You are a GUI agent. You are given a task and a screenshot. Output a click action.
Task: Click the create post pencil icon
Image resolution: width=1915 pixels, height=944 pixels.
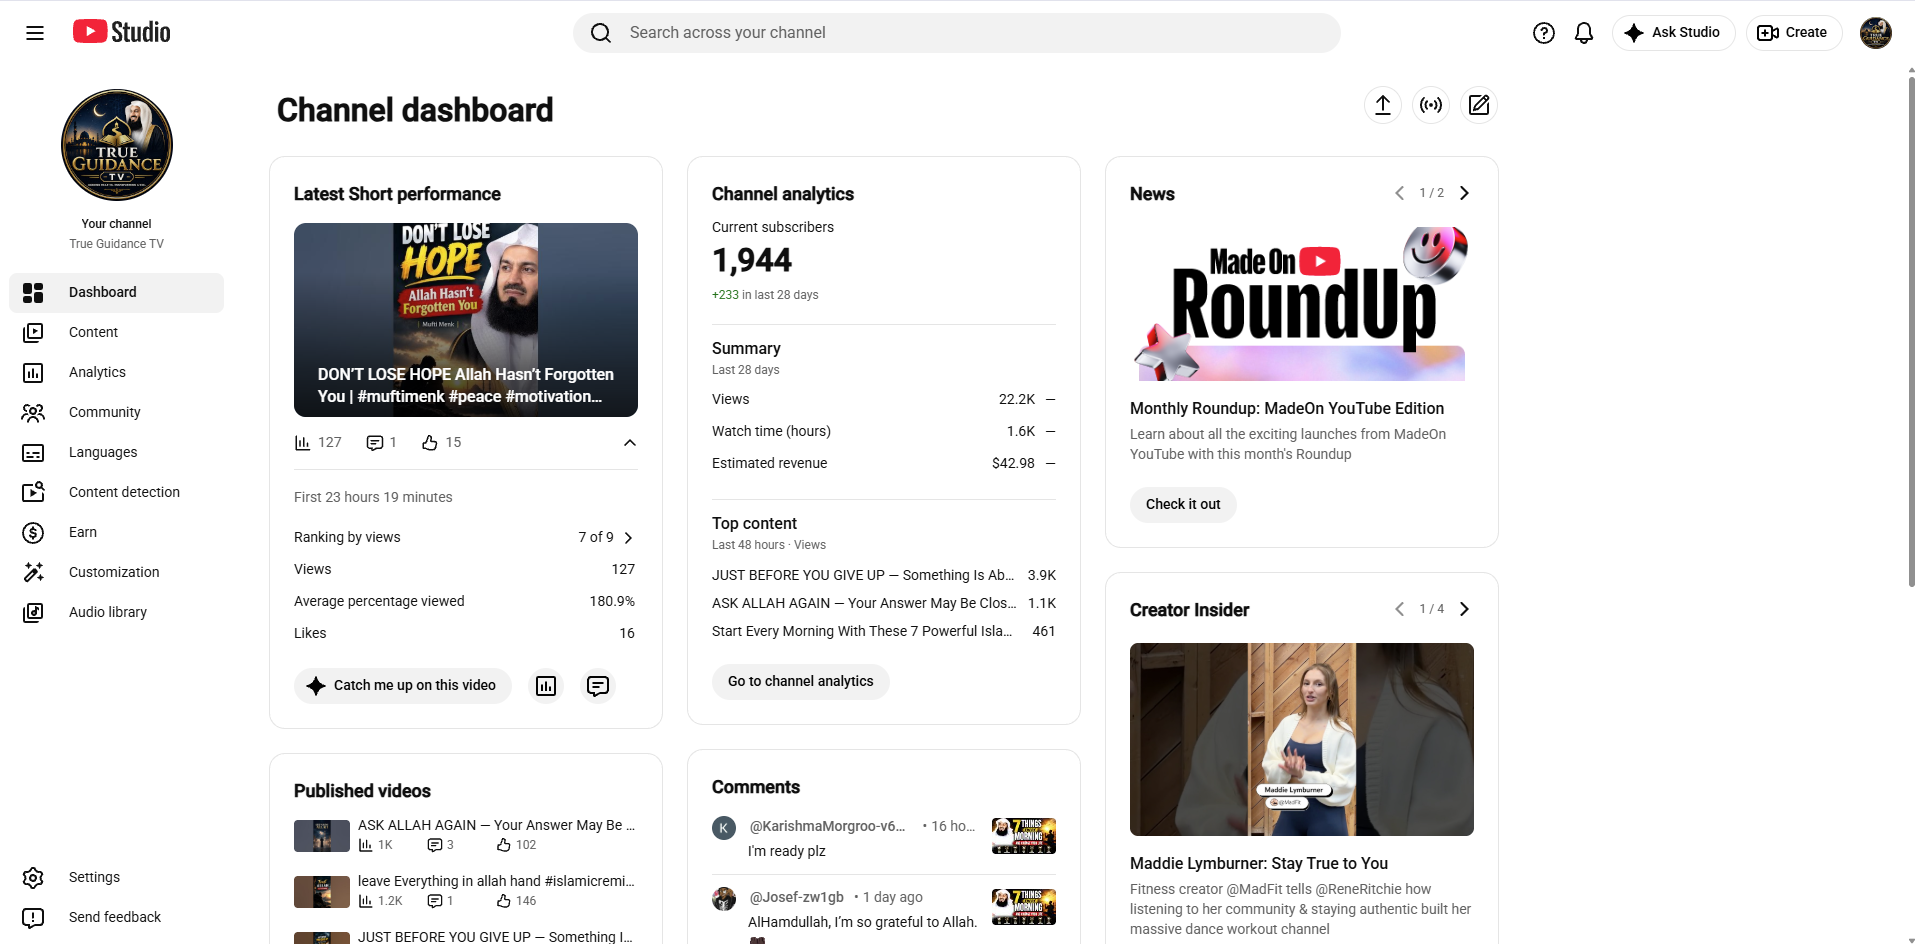point(1479,105)
